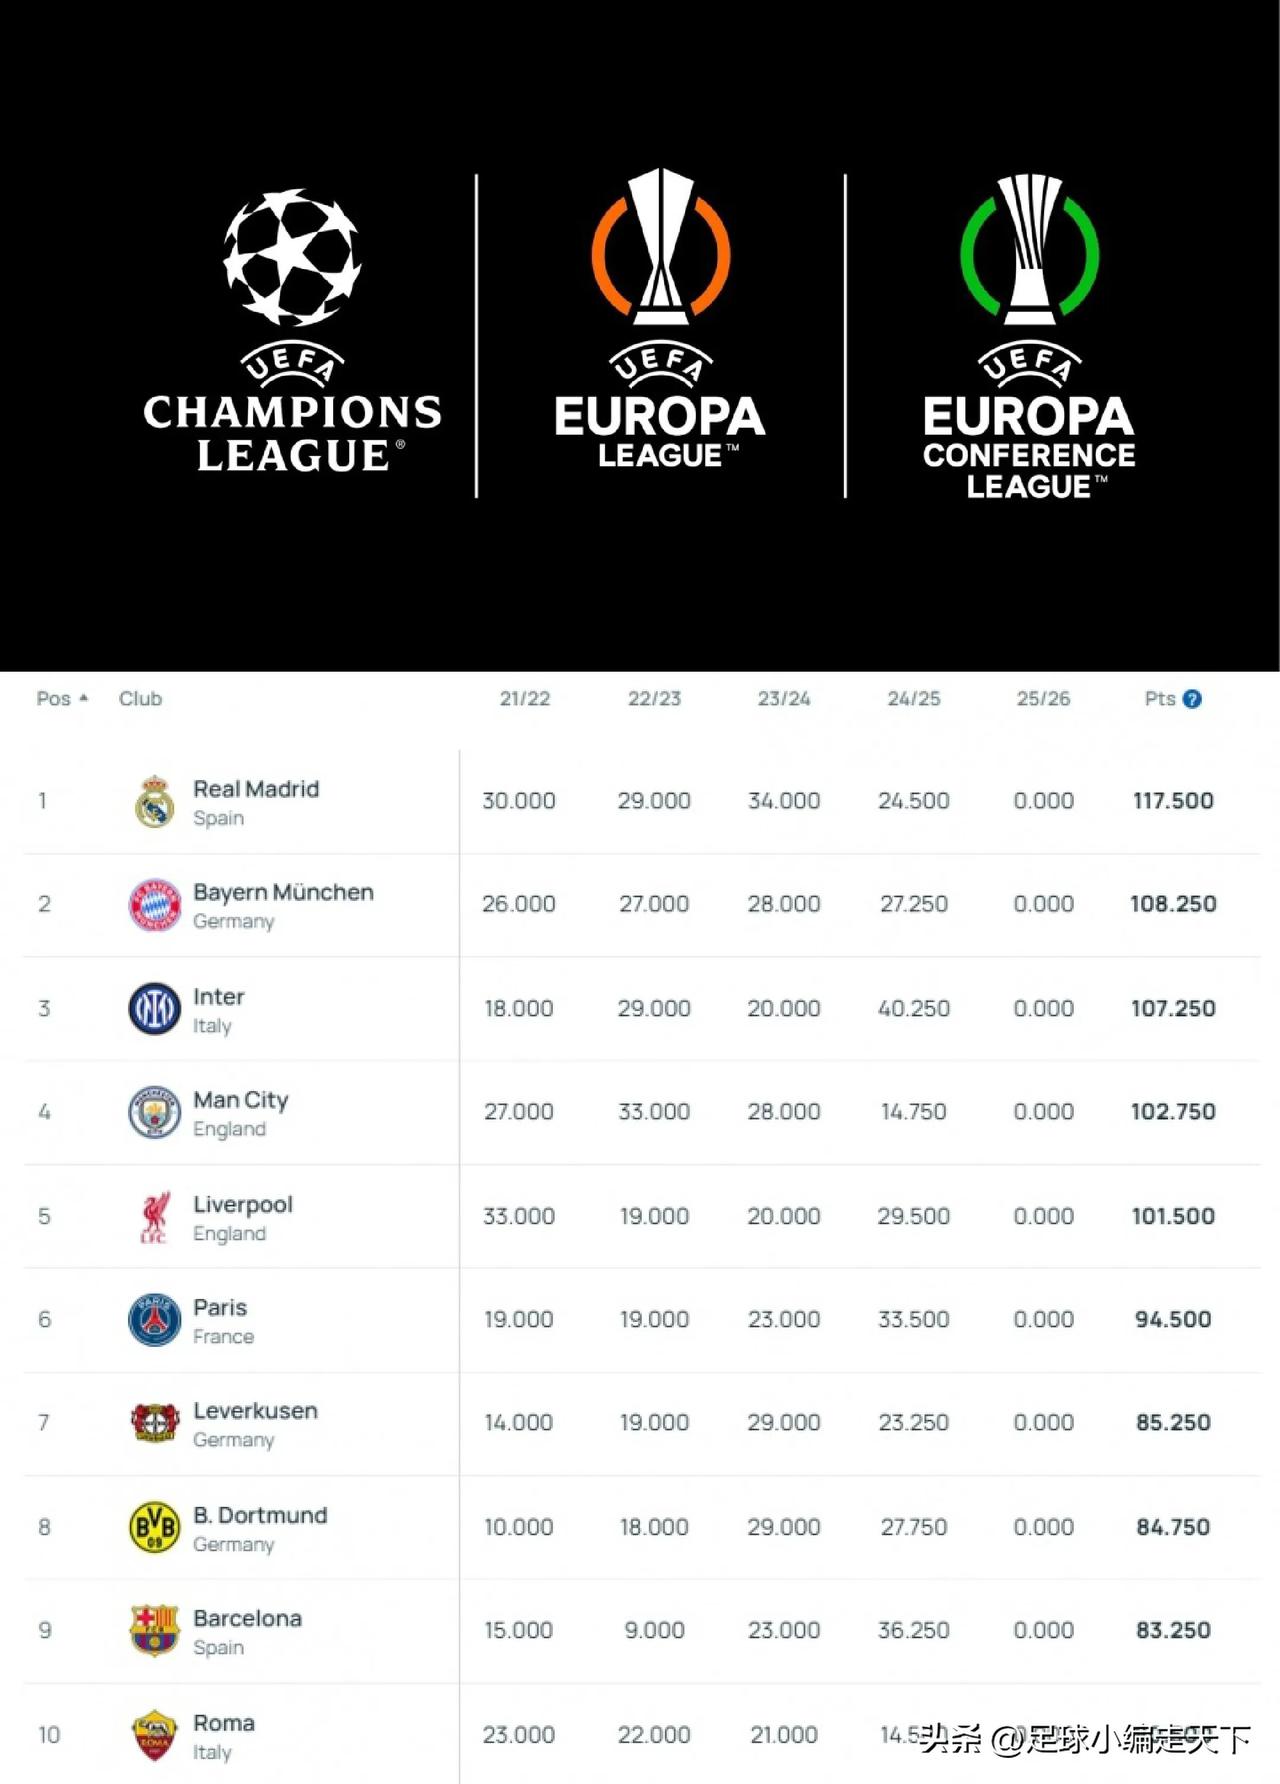Open the Barcelona club name link
Screen dimensions: 1280x1784
[x=247, y=1618]
